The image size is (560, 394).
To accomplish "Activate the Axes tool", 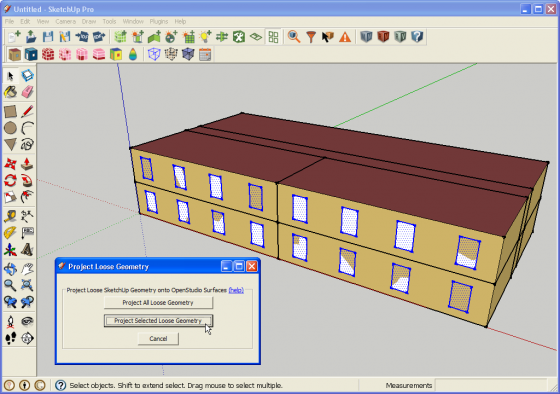I will point(10,250).
